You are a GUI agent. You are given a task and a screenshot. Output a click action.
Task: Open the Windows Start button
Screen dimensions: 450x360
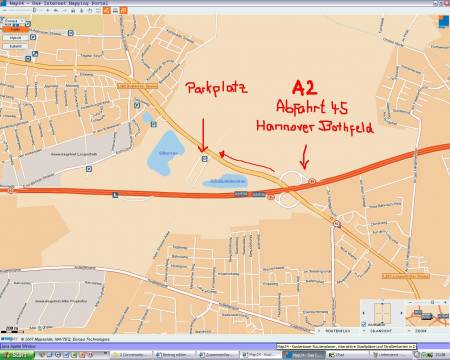pyautogui.click(x=17, y=355)
